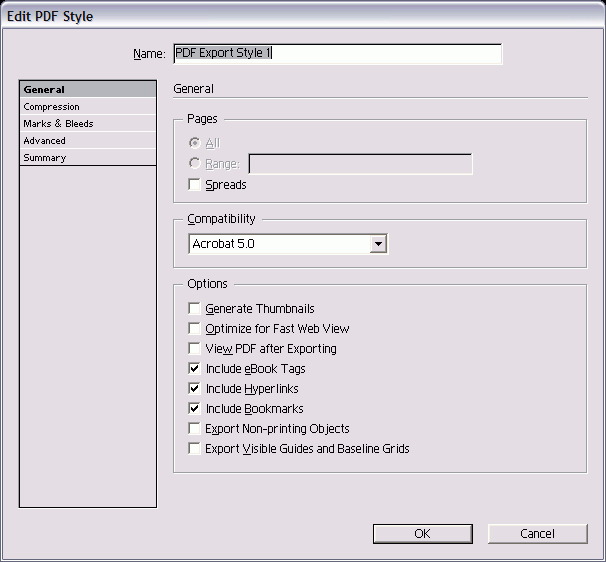Screen dimensions: 606x562
Task: Click the Acrobat 5.0 combo box
Action: coord(278,244)
